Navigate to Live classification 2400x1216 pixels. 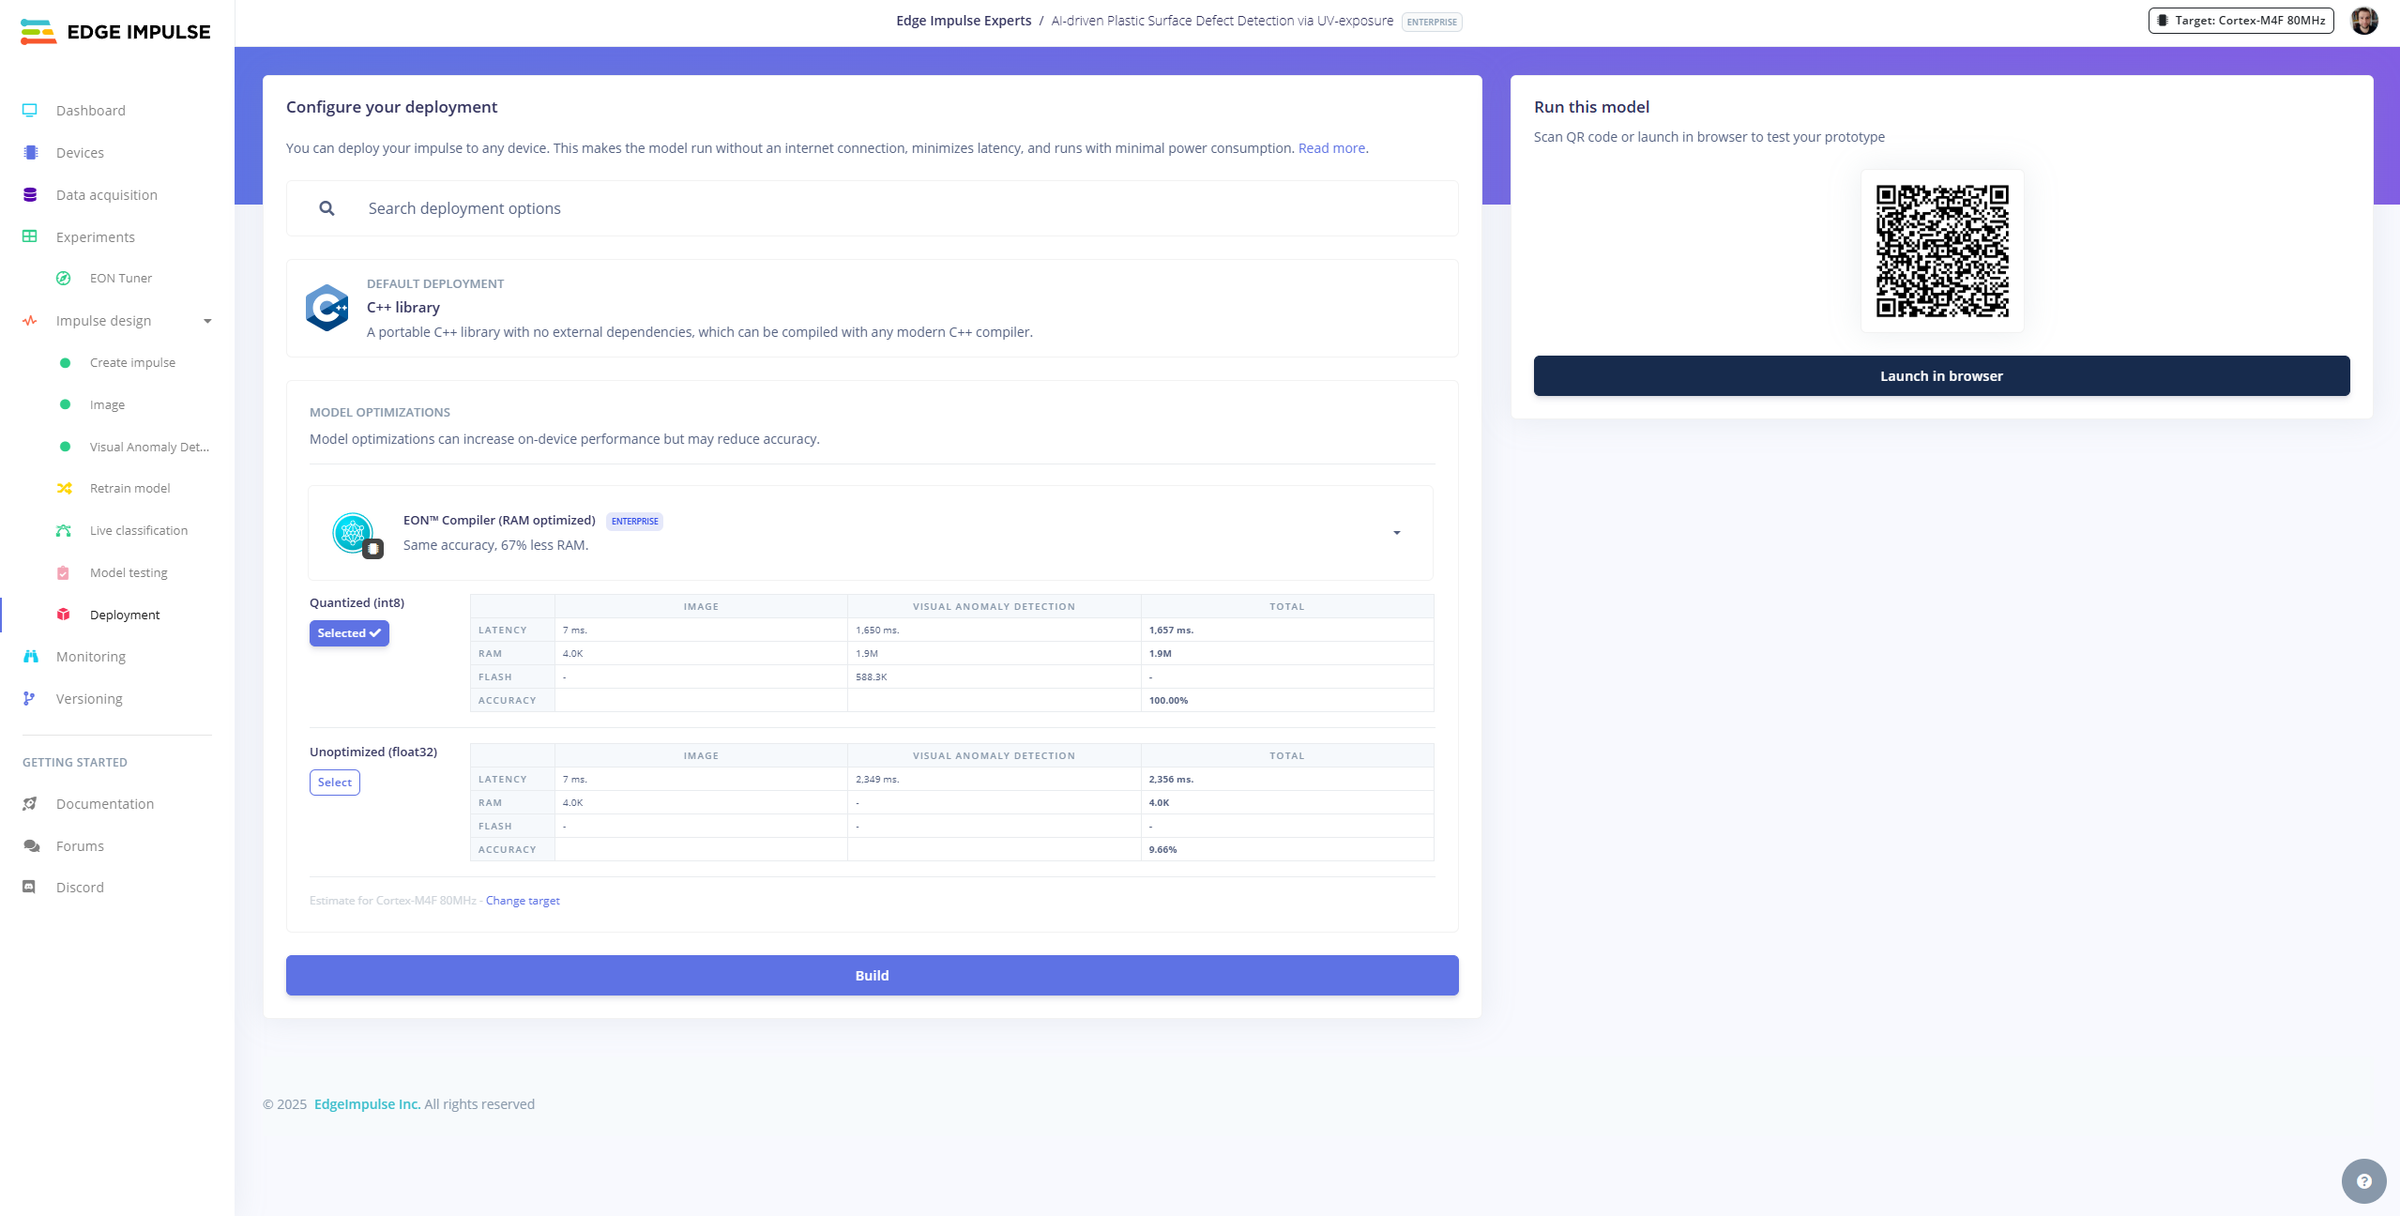[139, 531]
